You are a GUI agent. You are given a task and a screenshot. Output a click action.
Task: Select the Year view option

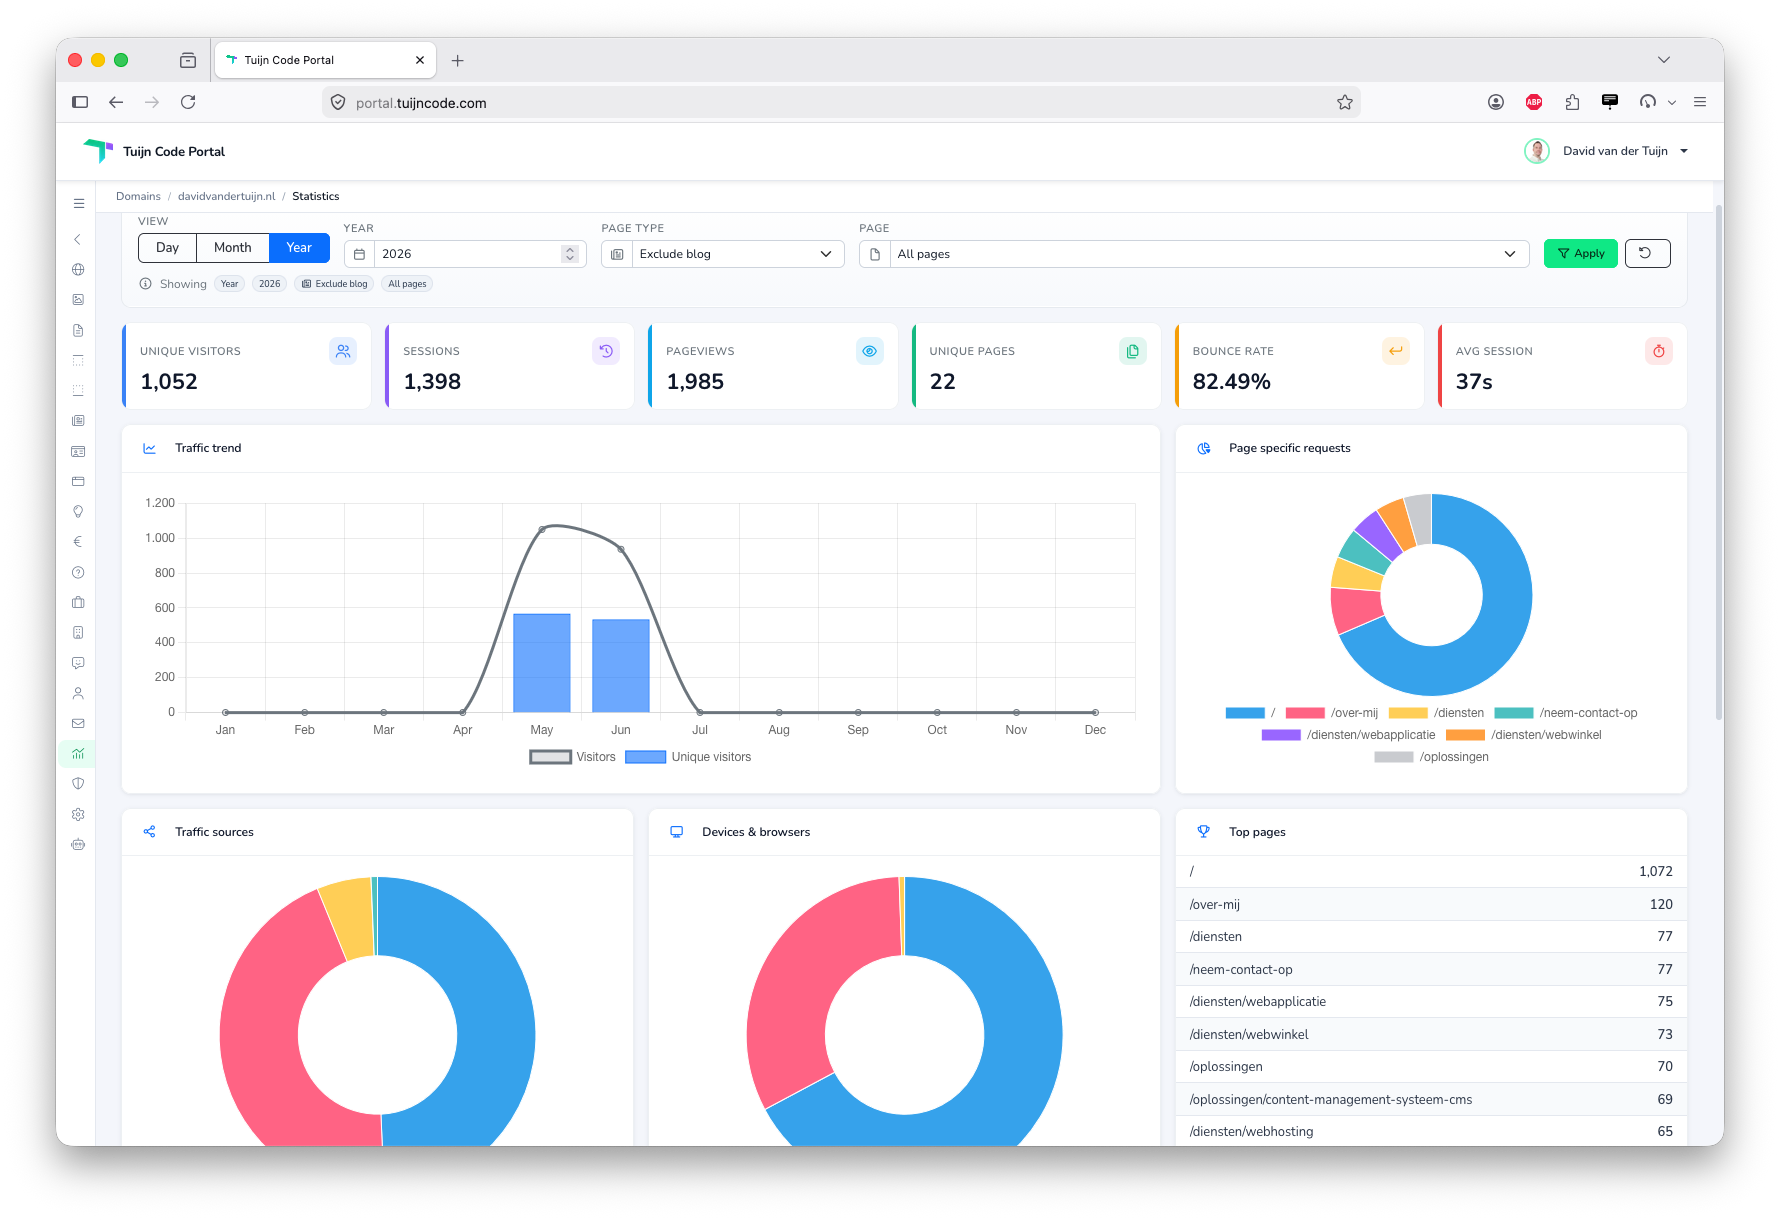tap(299, 248)
